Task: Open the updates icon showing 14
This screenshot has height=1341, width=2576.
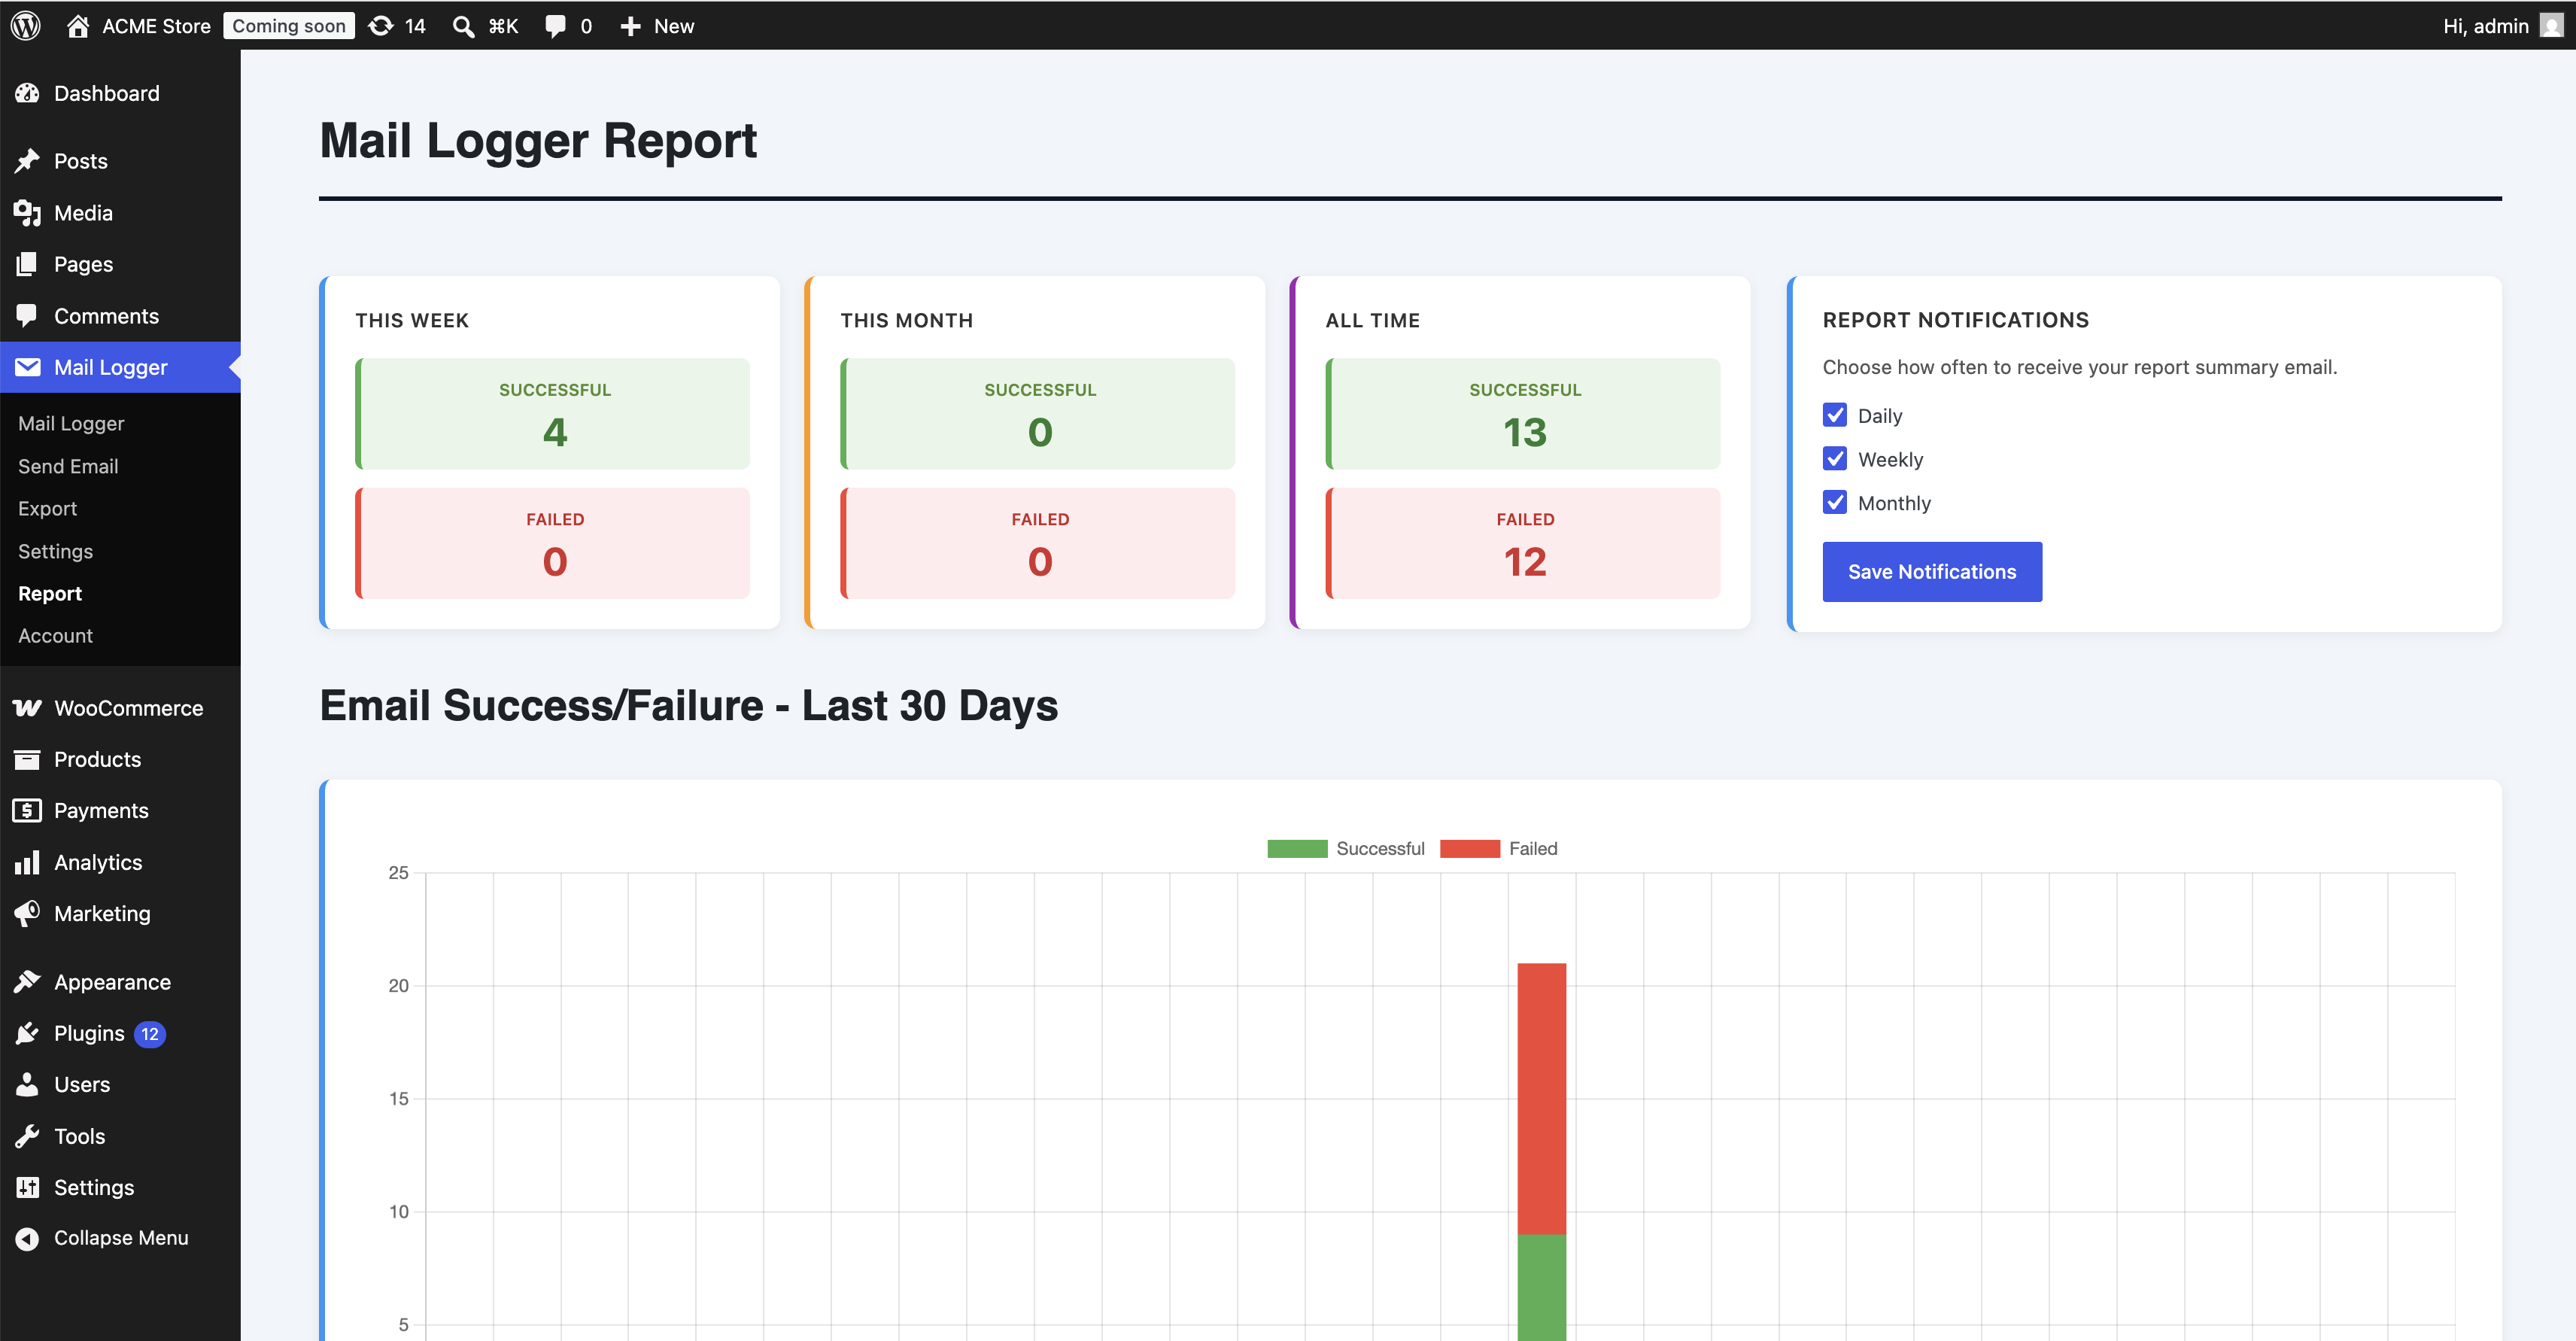Action: click(x=381, y=26)
